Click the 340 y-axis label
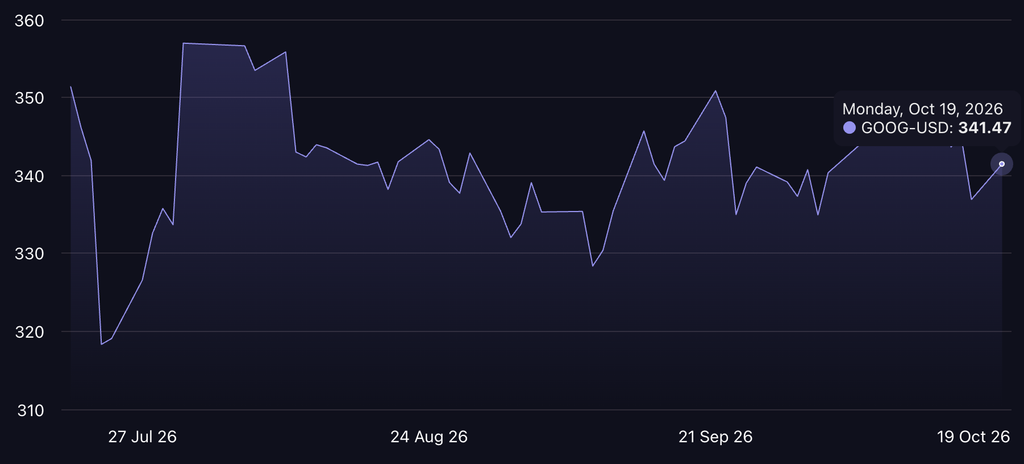This screenshot has height=464, width=1024. click(29, 176)
